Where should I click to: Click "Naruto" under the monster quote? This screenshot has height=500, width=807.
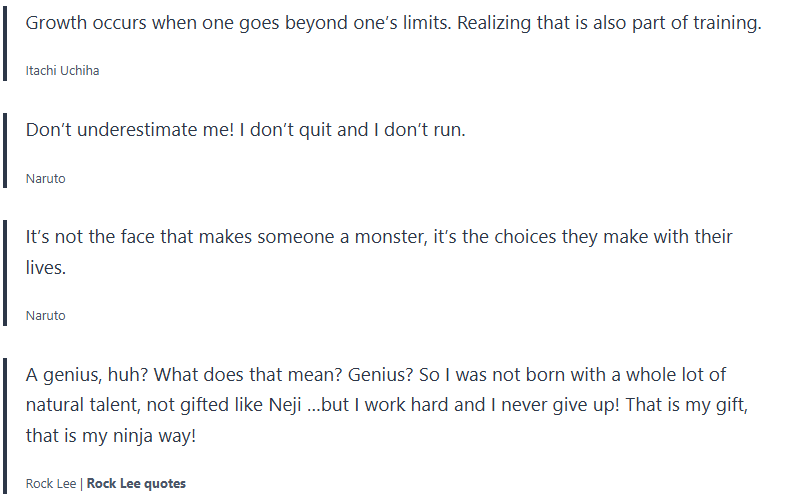pos(45,316)
